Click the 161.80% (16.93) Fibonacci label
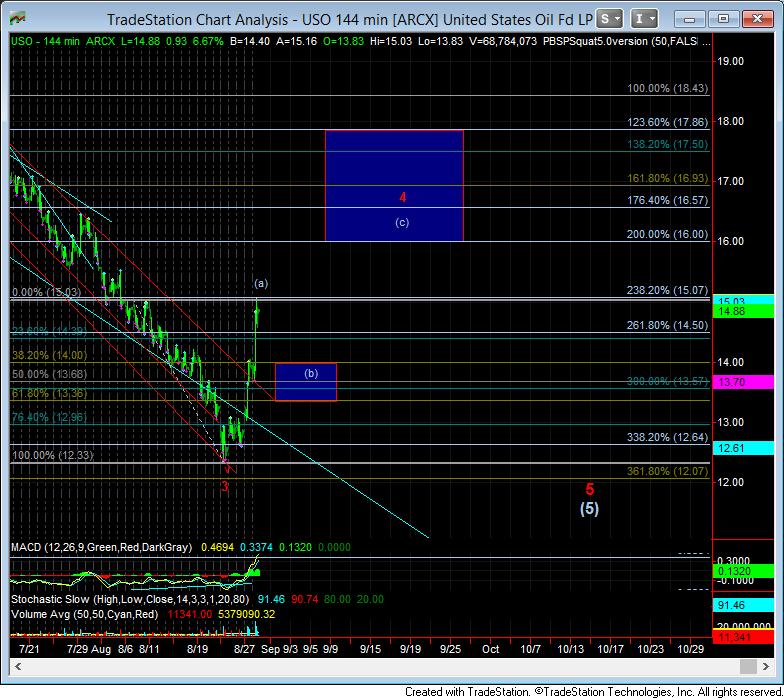This screenshot has width=784, height=698. tap(668, 178)
